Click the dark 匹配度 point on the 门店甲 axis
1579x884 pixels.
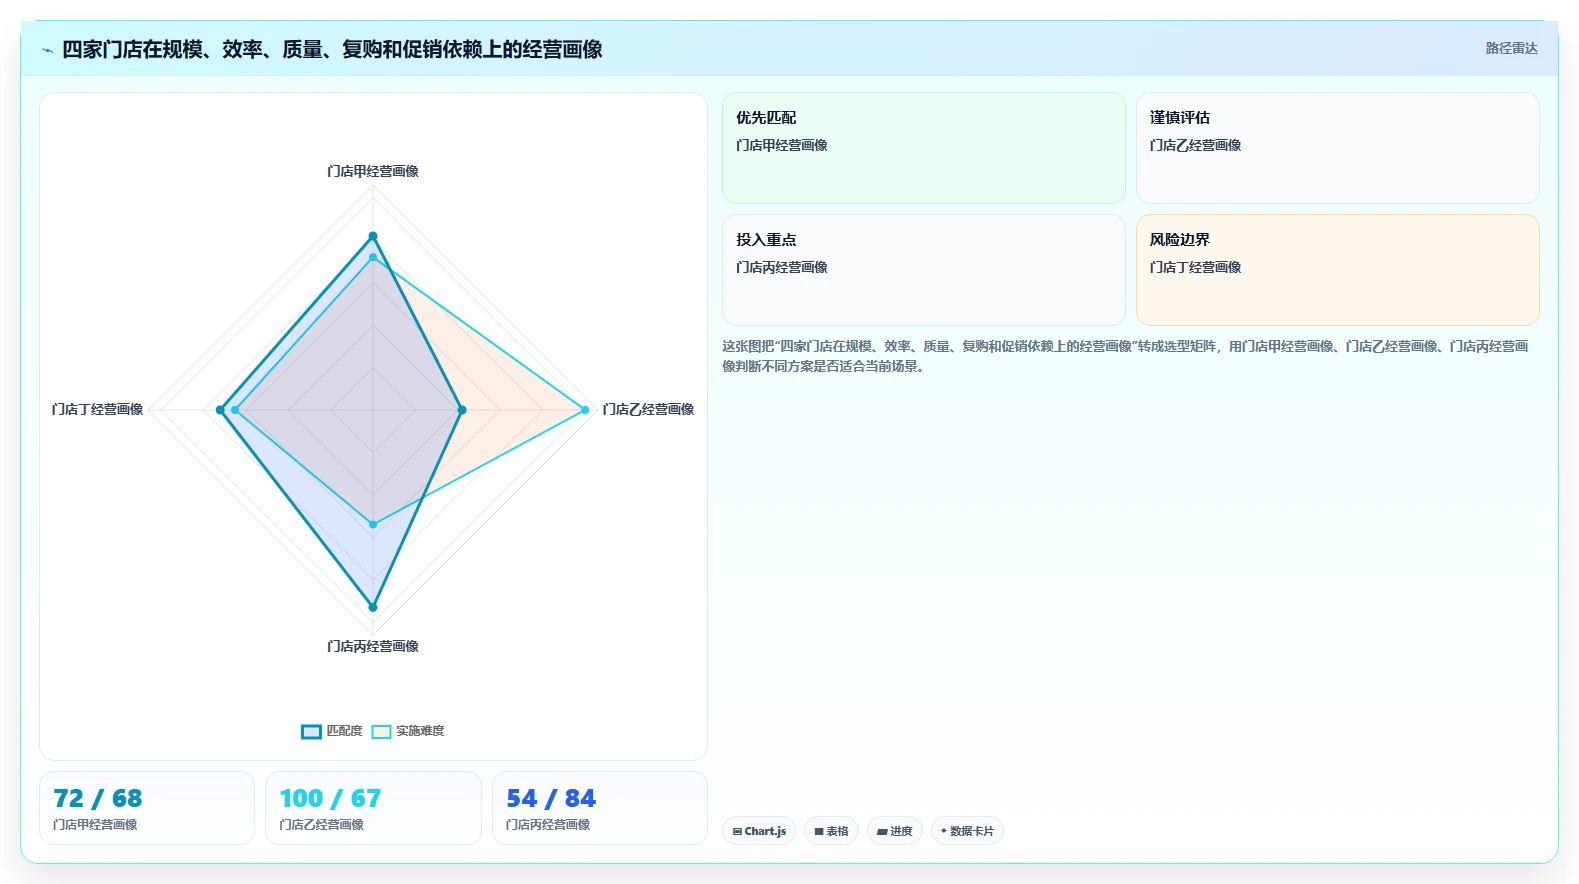click(373, 237)
